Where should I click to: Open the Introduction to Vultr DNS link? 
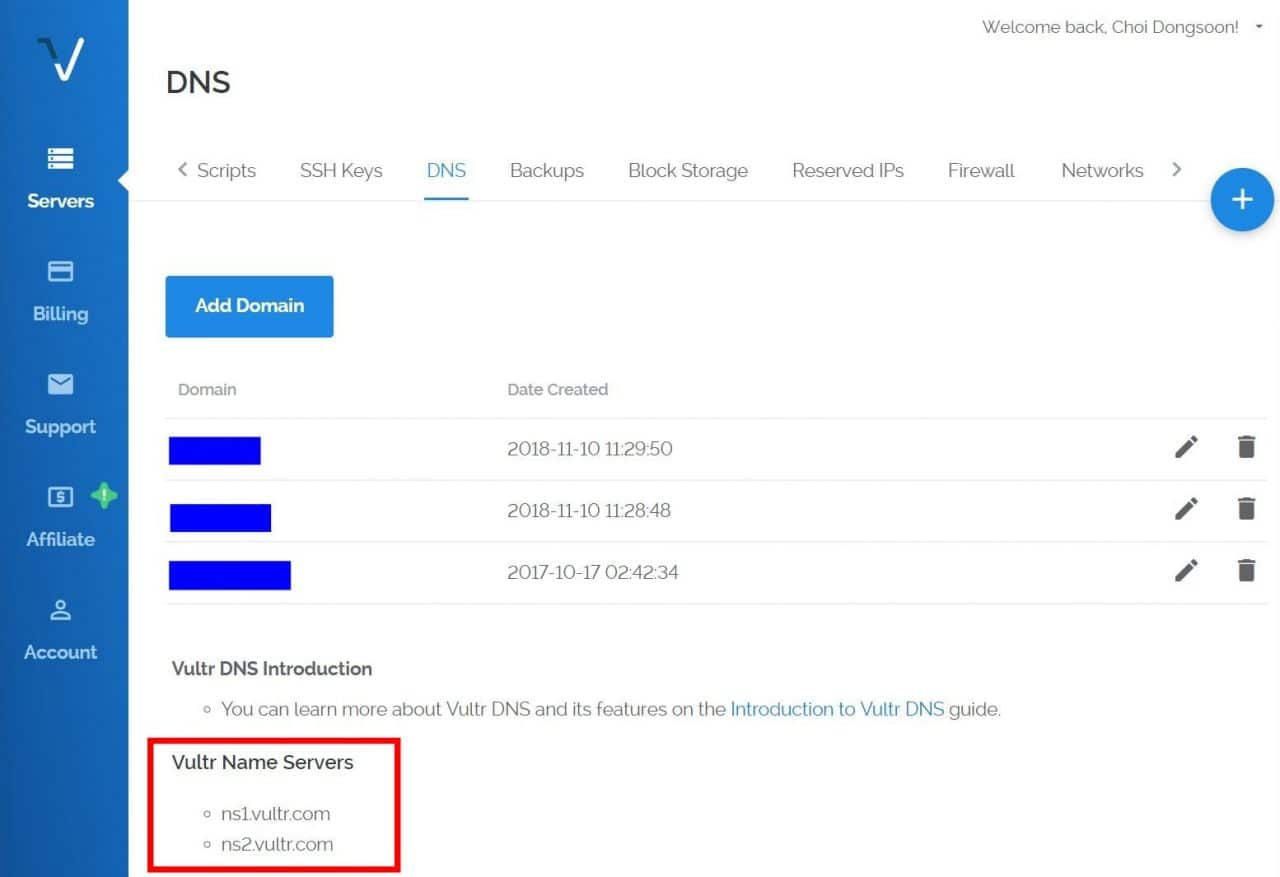coord(837,709)
